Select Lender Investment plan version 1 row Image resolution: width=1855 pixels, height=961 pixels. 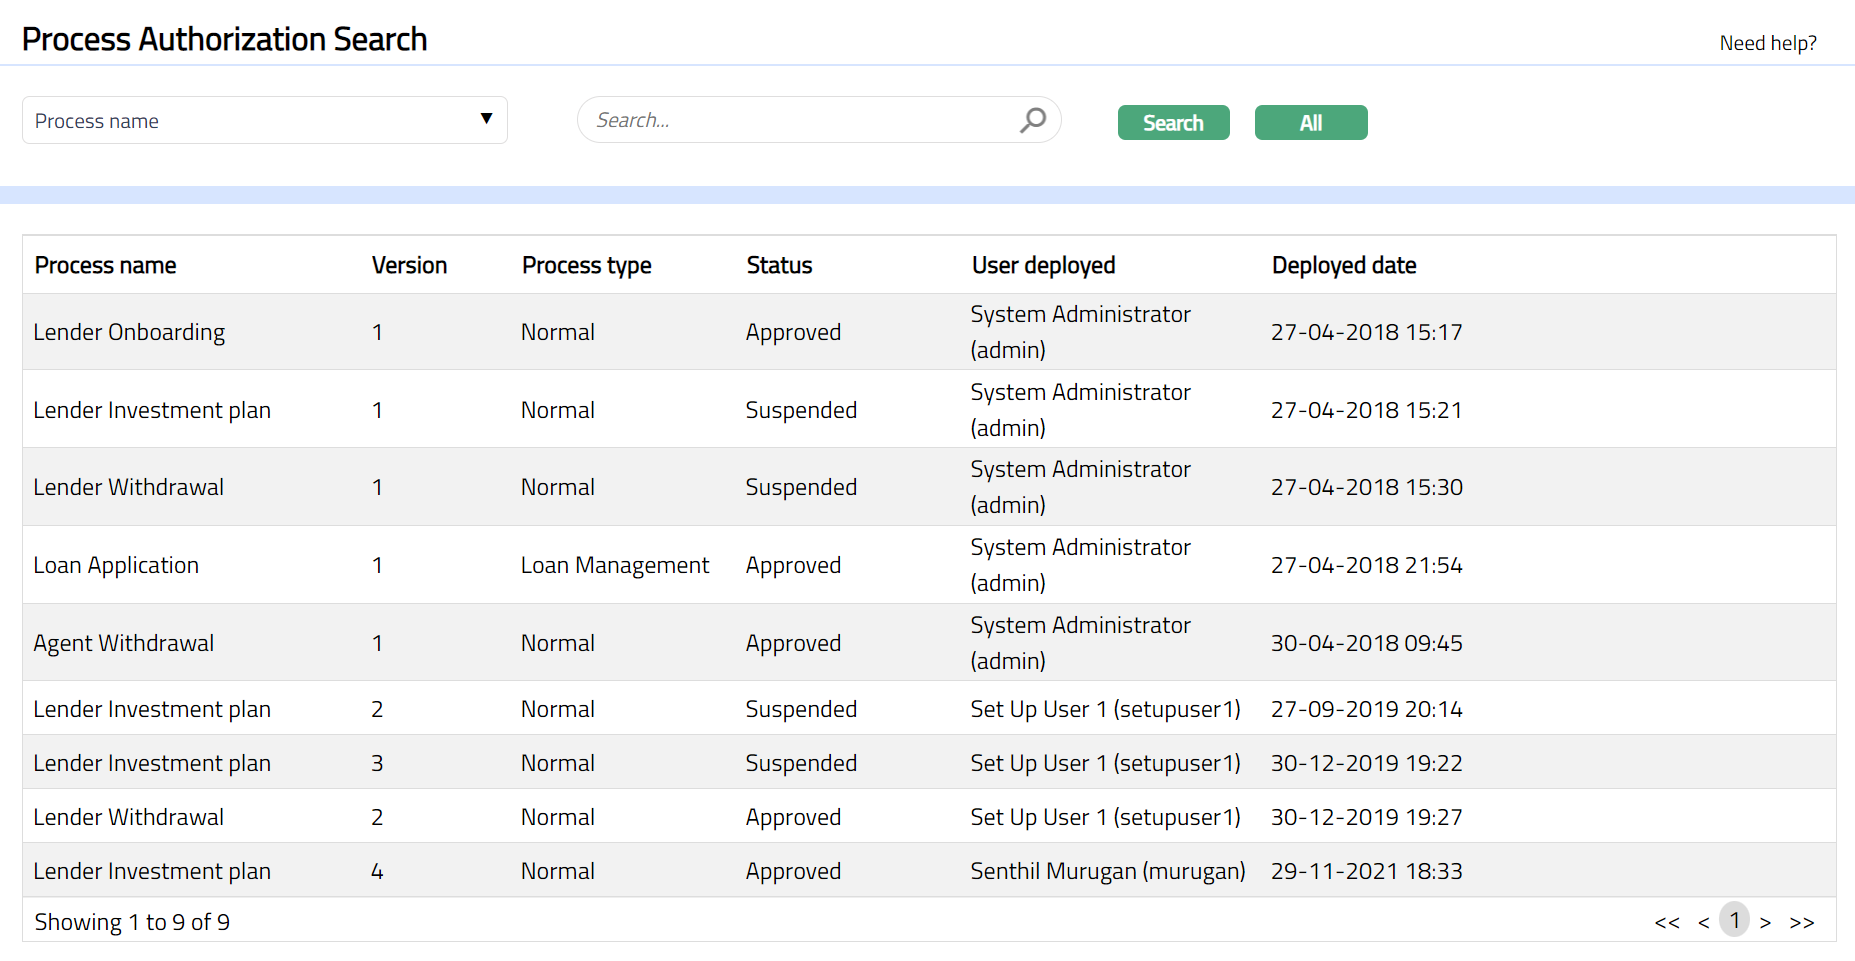pos(929,409)
